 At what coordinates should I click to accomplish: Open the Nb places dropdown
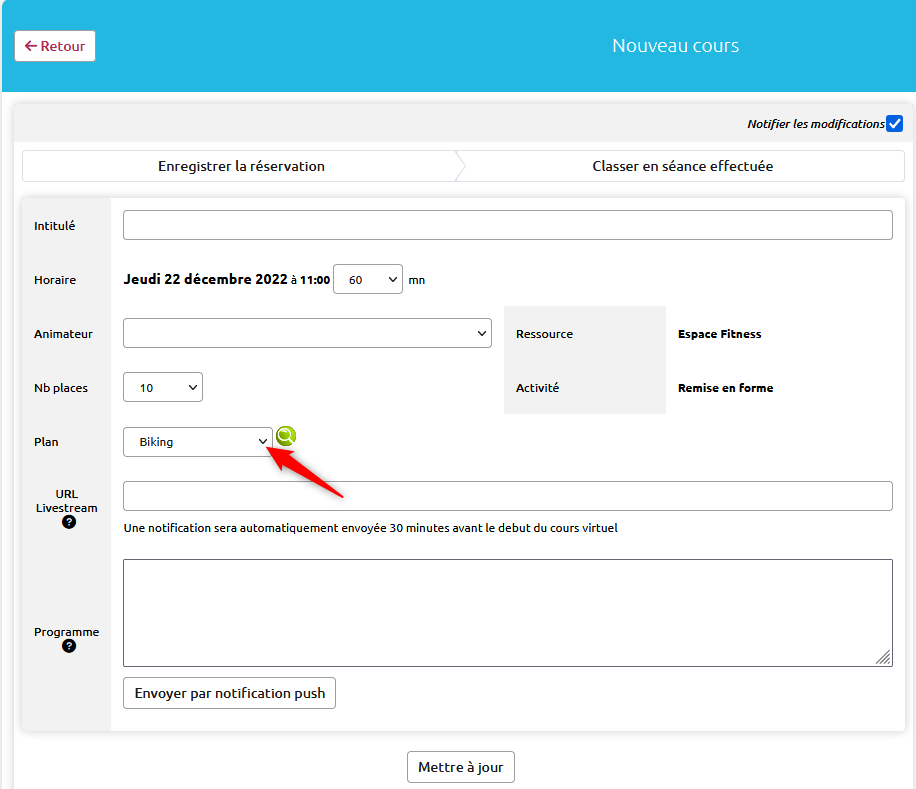point(163,387)
